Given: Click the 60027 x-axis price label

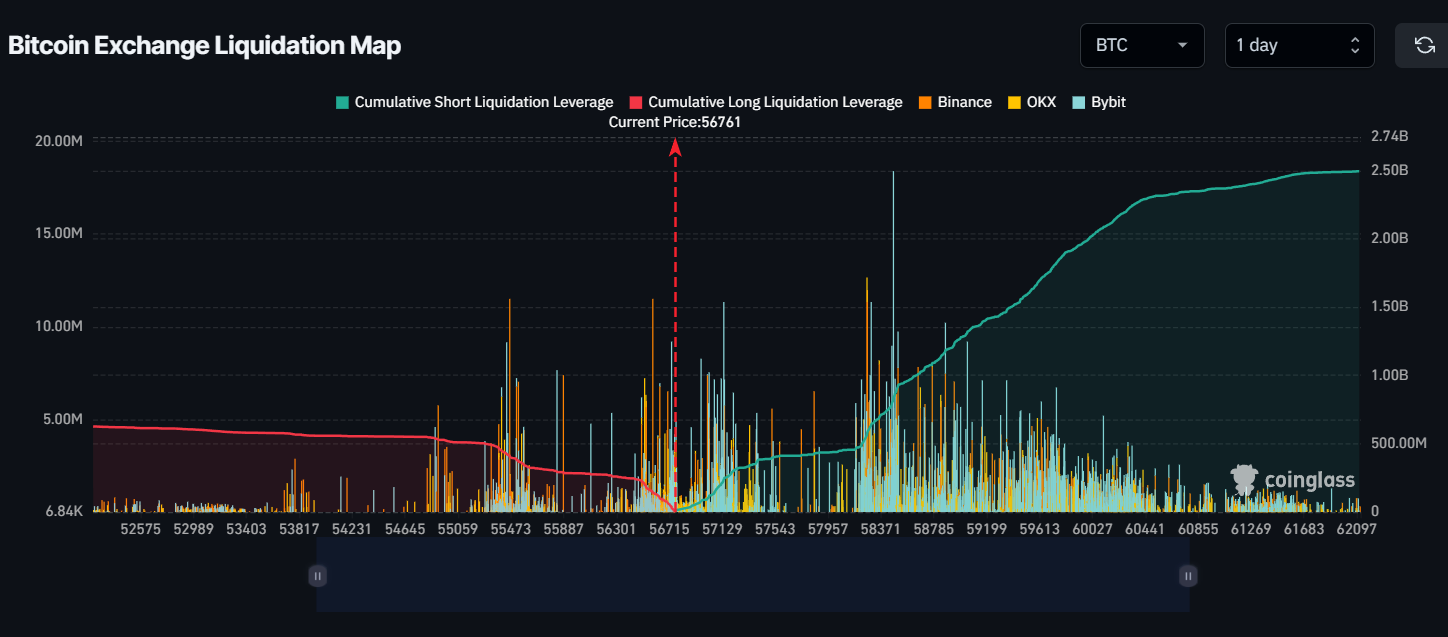Looking at the screenshot, I should (1093, 528).
